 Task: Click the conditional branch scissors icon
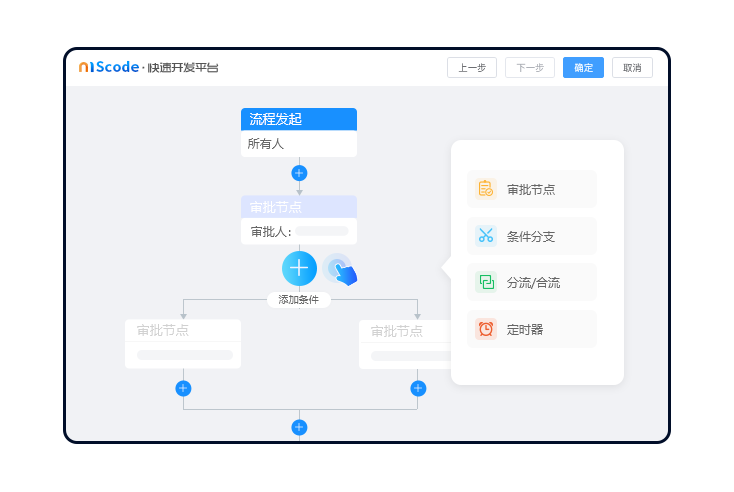(486, 236)
